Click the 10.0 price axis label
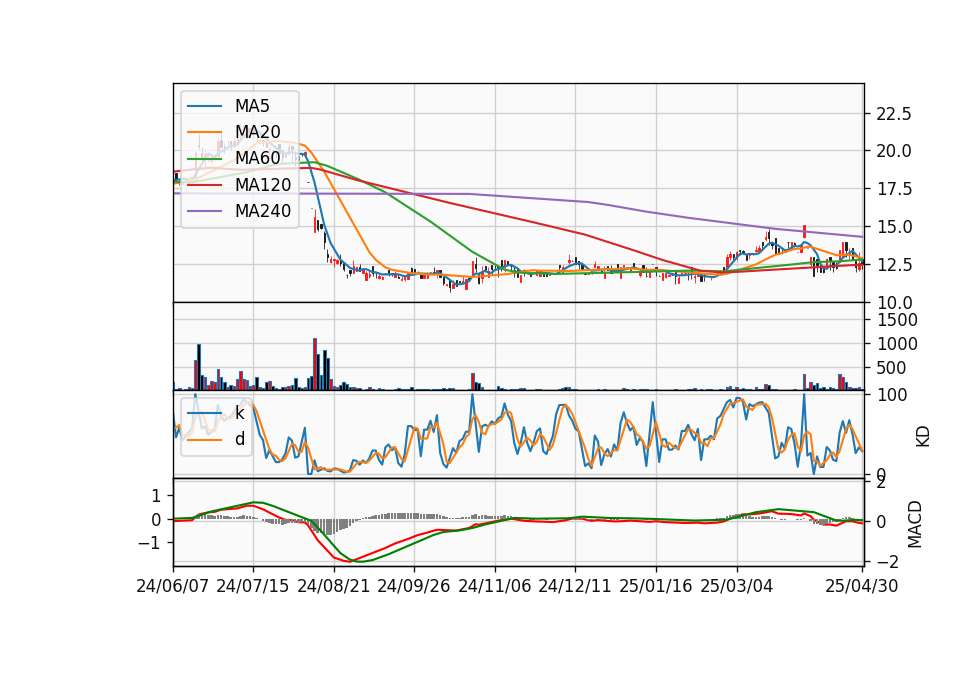 coord(894,303)
